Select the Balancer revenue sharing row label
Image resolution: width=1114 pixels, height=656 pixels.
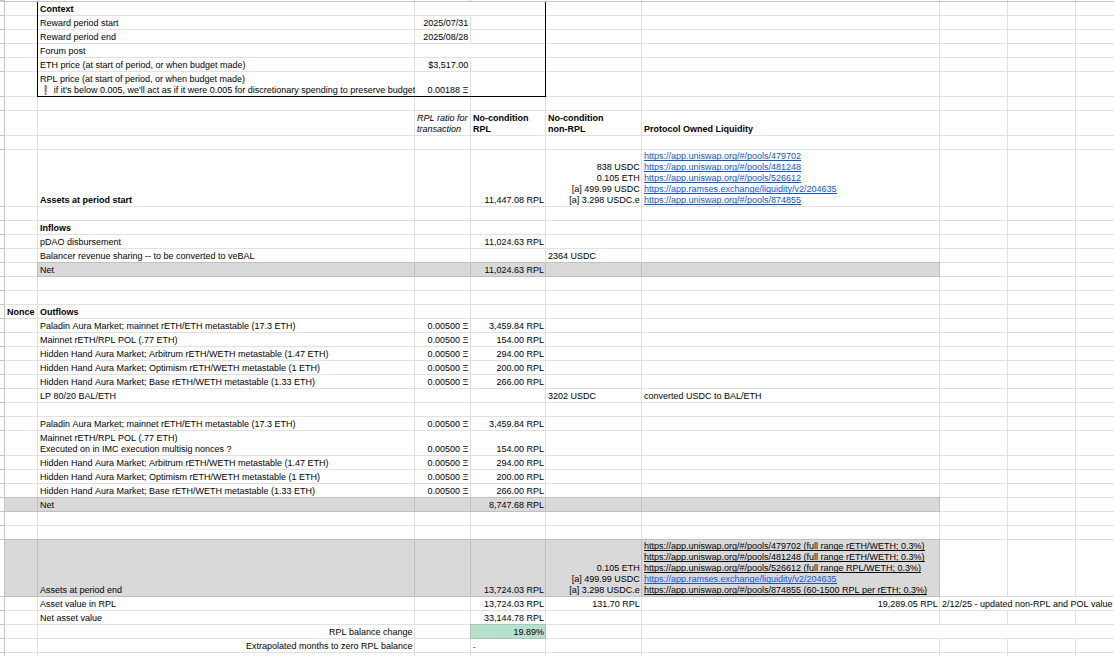pos(147,256)
